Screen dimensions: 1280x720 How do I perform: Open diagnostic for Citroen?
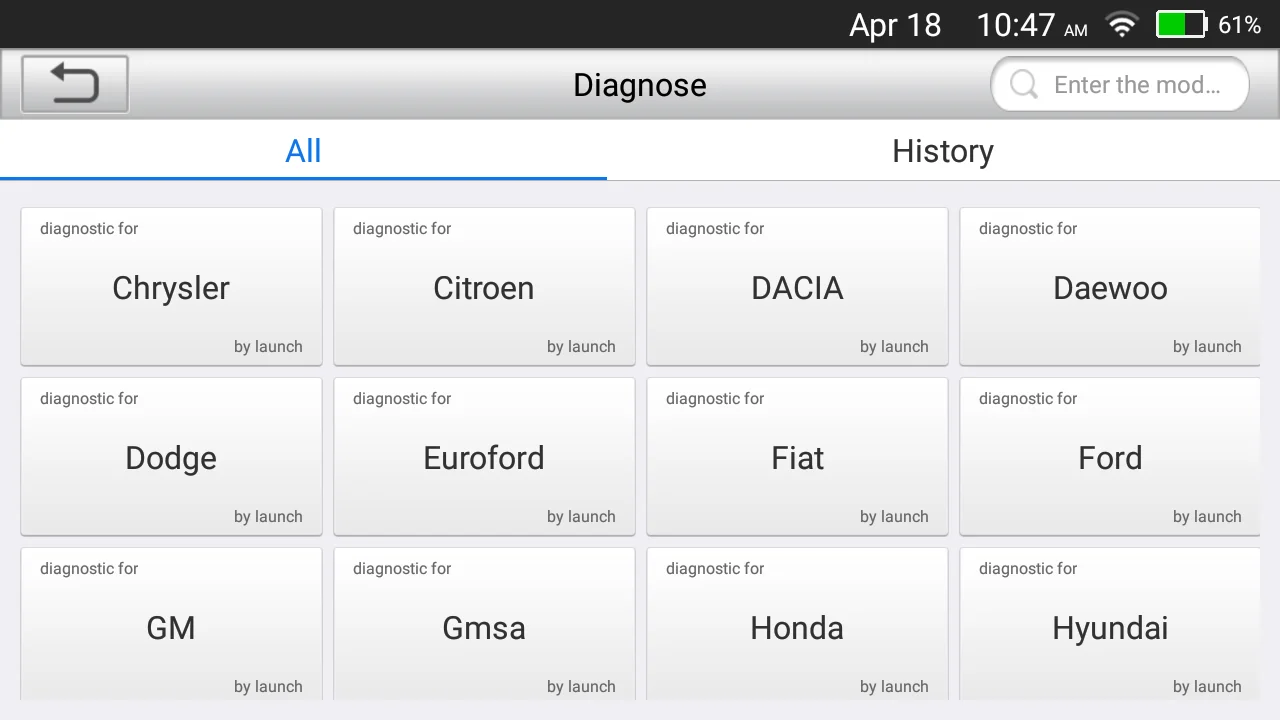484,287
